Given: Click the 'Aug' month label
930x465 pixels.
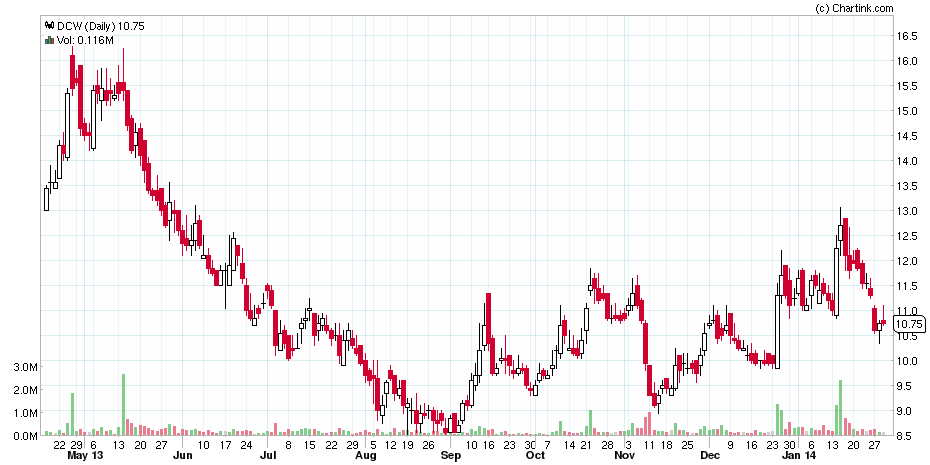Looking at the screenshot, I should (x=366, y=456).
